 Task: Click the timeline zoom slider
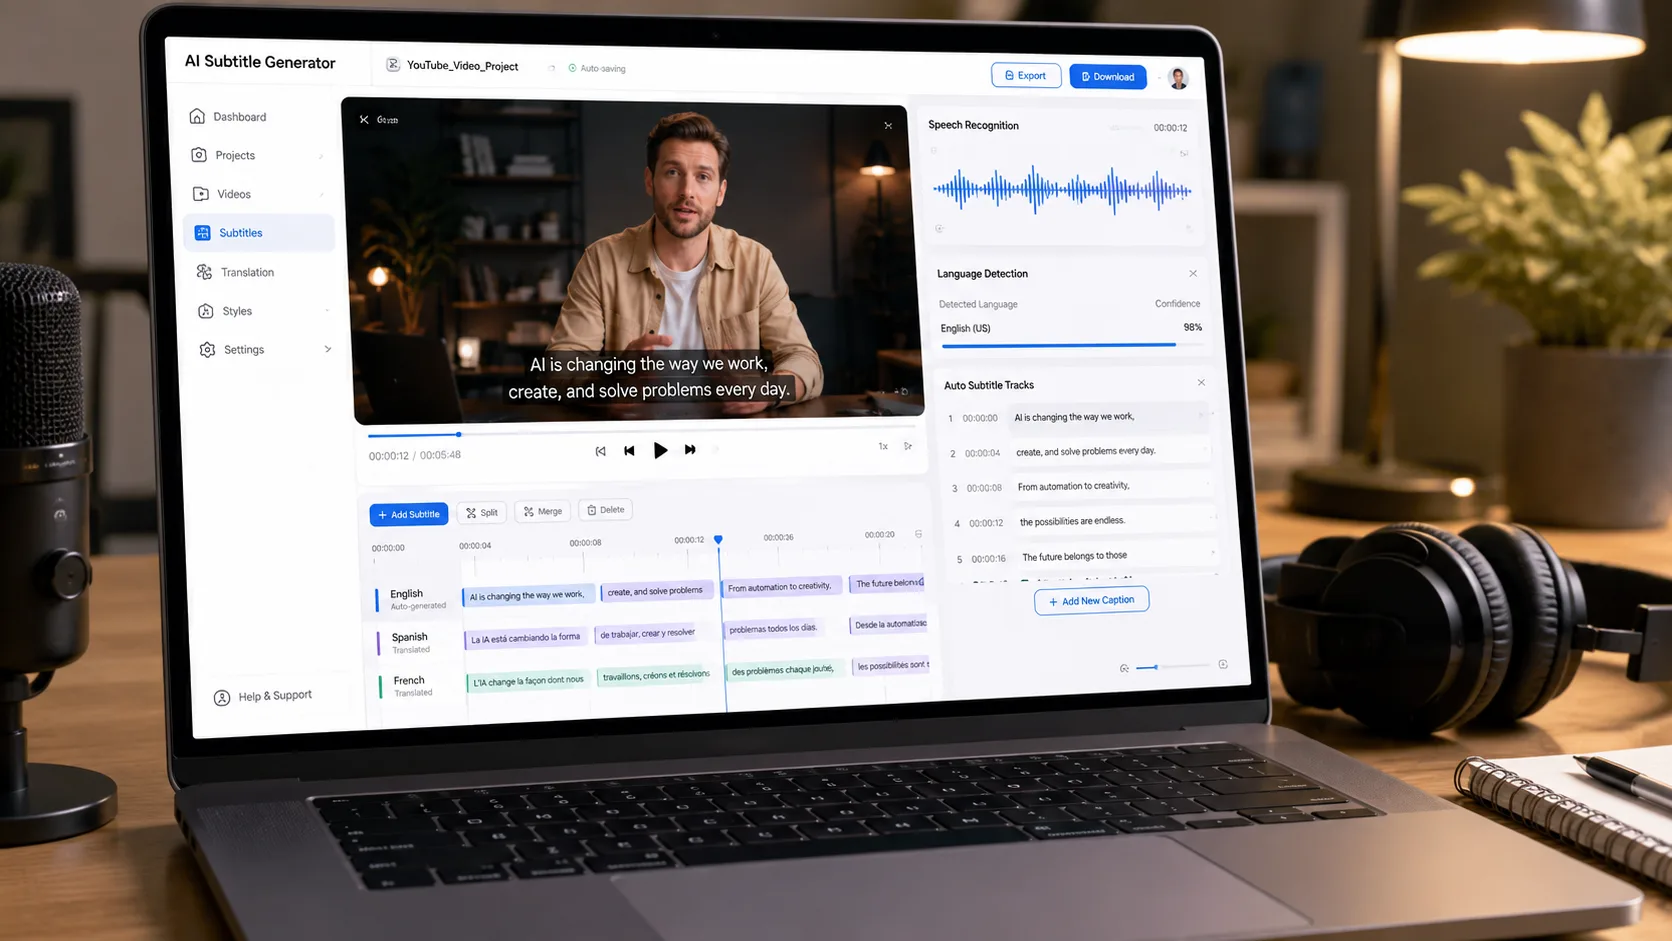1172,666
